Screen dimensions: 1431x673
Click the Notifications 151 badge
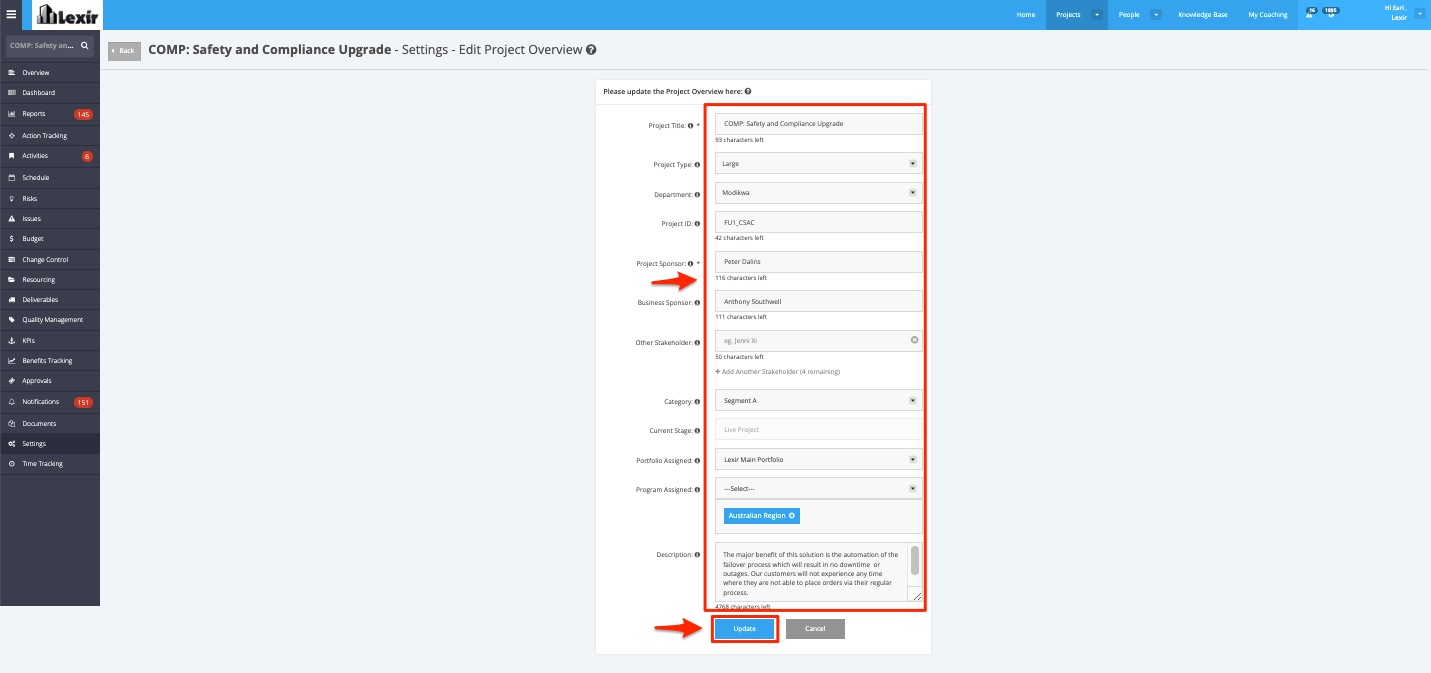[x=83, y=403]
